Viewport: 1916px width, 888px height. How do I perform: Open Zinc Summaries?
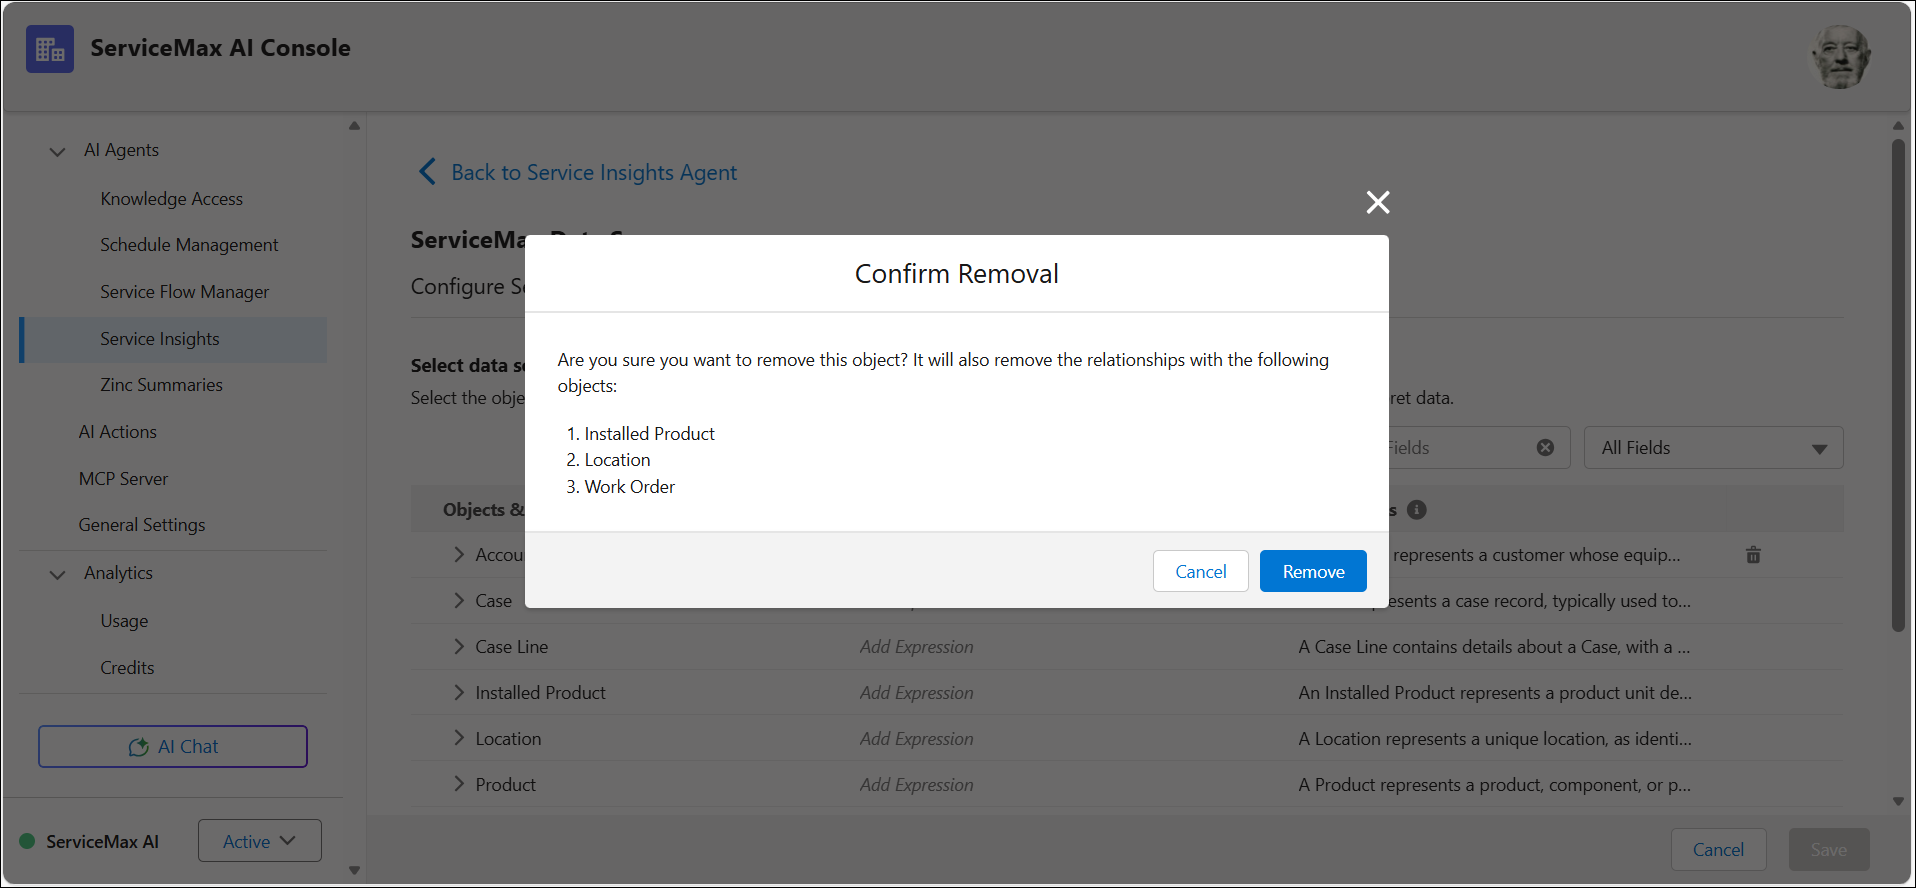pos(161,385)
